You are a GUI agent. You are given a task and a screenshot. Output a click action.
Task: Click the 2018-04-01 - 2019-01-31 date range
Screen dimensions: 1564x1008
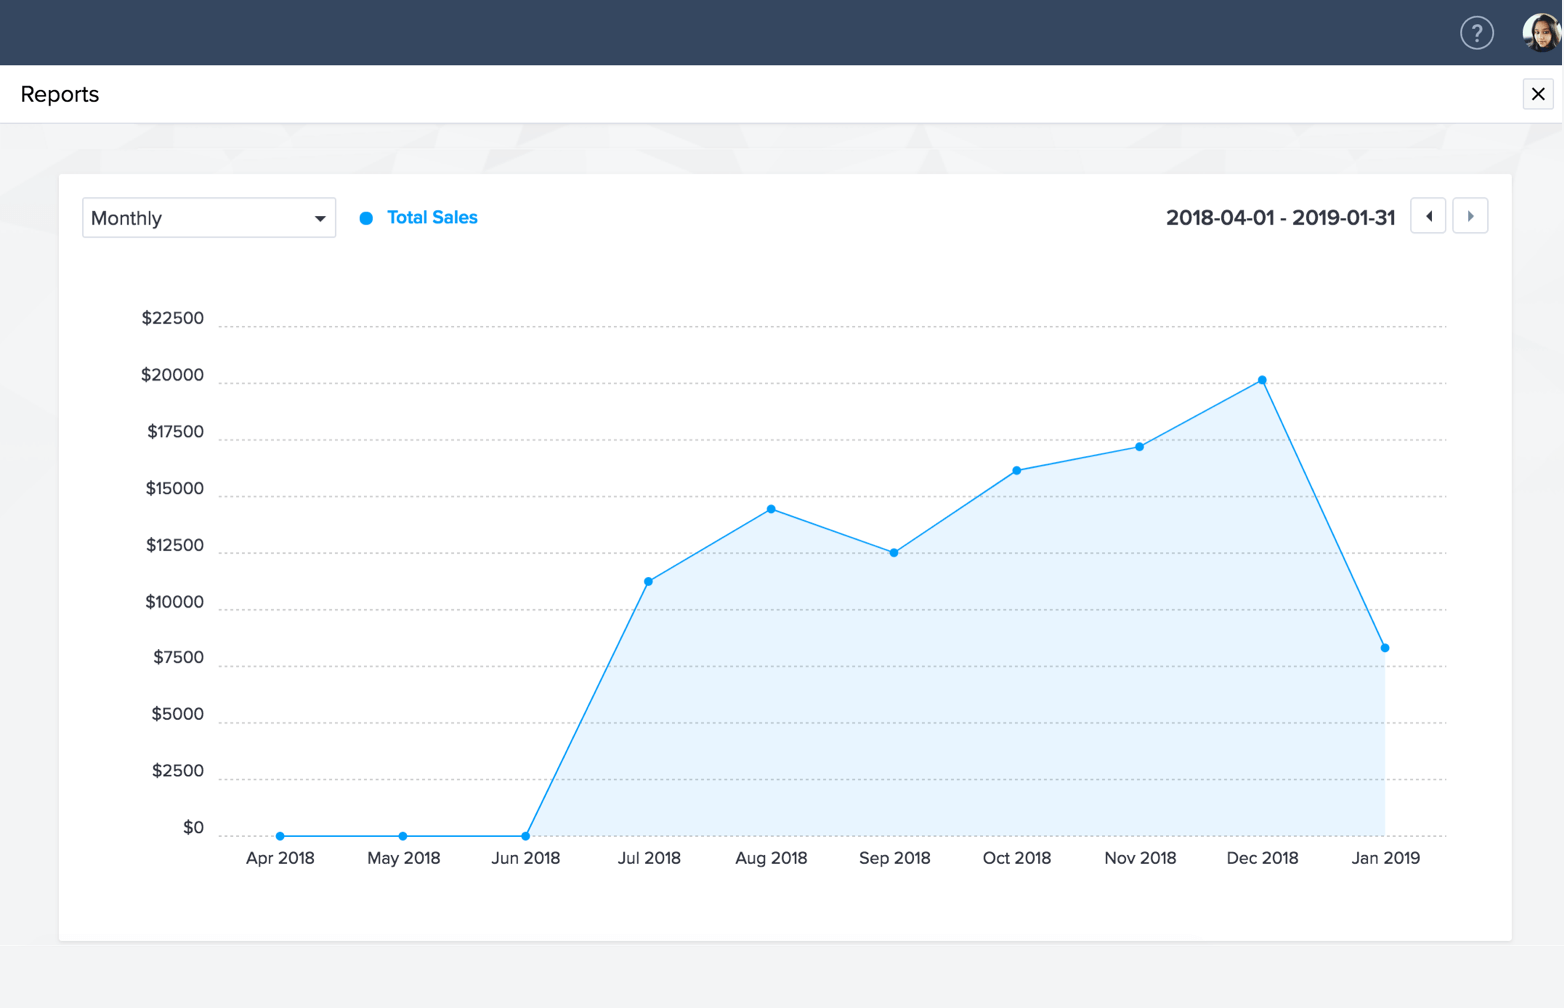[1280, 218]
